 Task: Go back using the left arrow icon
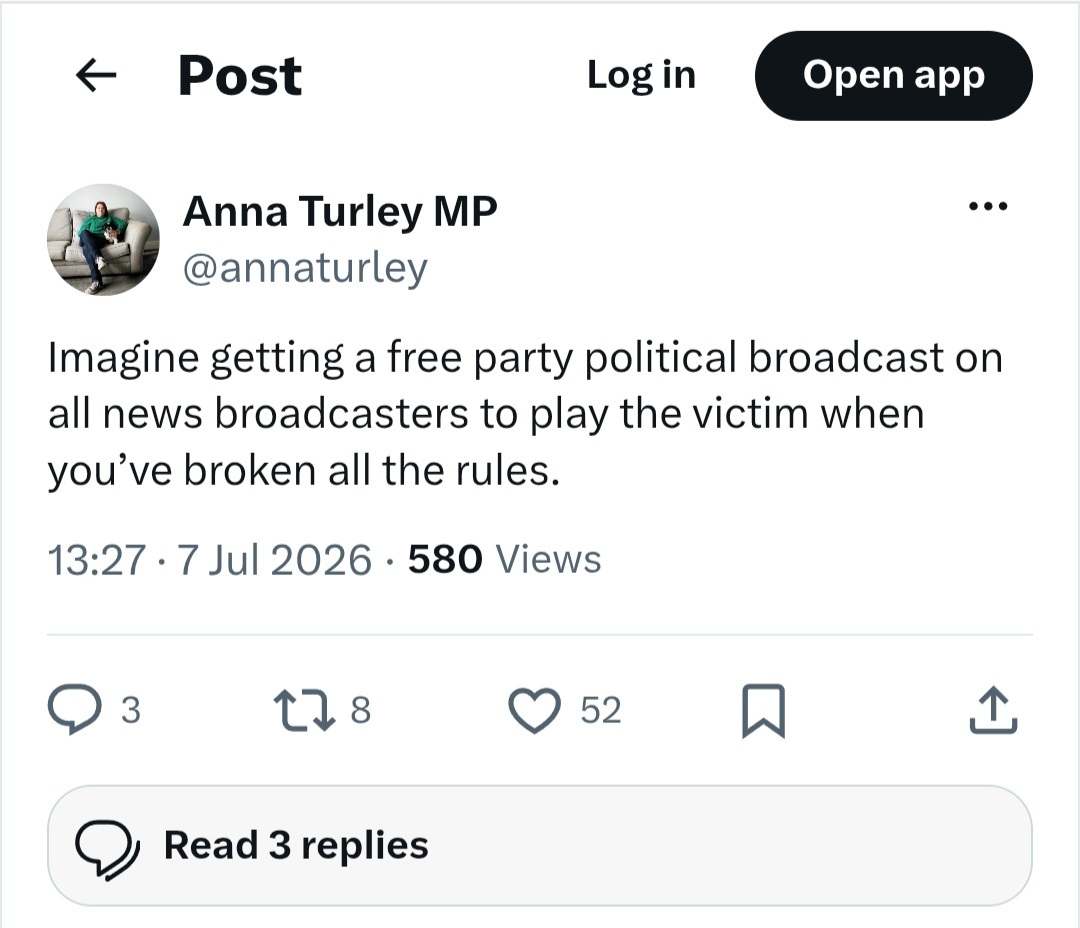96,75
